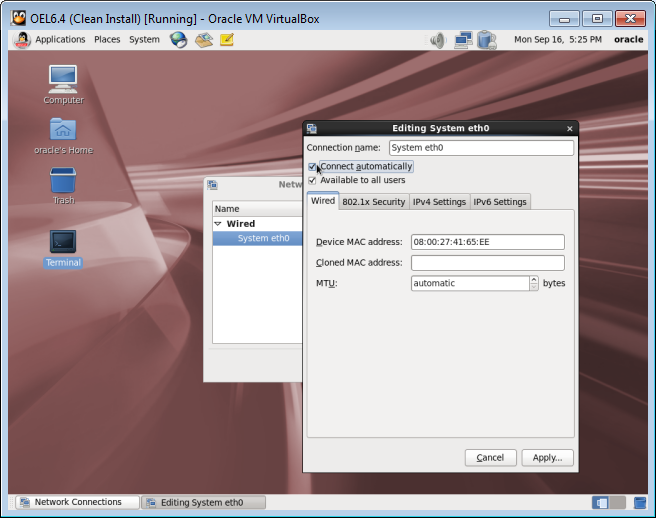
Task: Increase MTU with up arrow
Action: [x=534, y=280]
